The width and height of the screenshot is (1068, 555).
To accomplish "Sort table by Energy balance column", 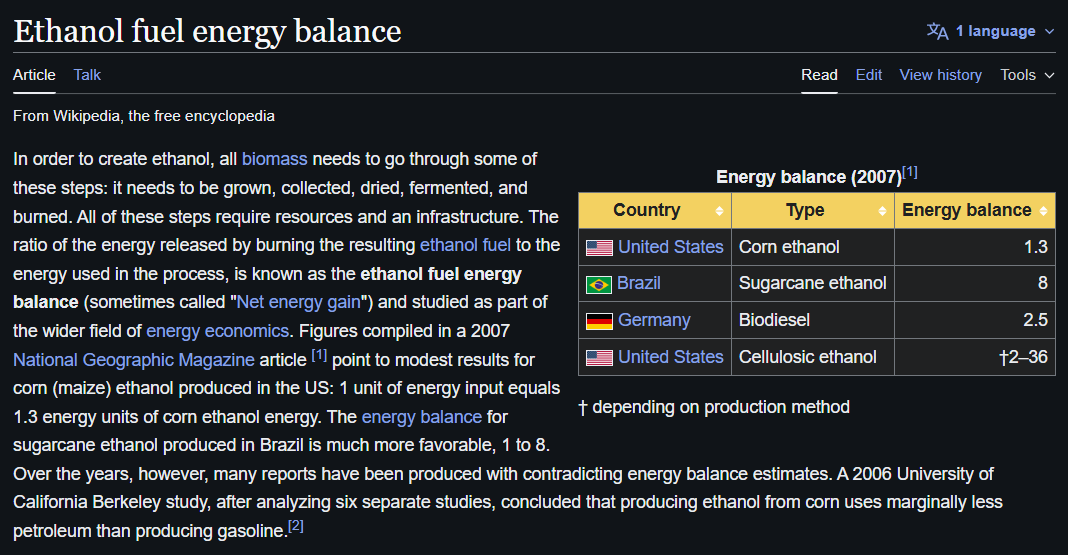I will tap(975, 210).
